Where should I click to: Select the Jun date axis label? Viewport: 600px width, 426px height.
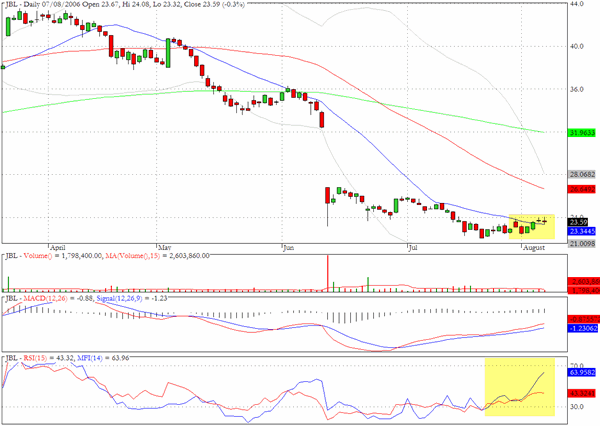tap(289, 248)
